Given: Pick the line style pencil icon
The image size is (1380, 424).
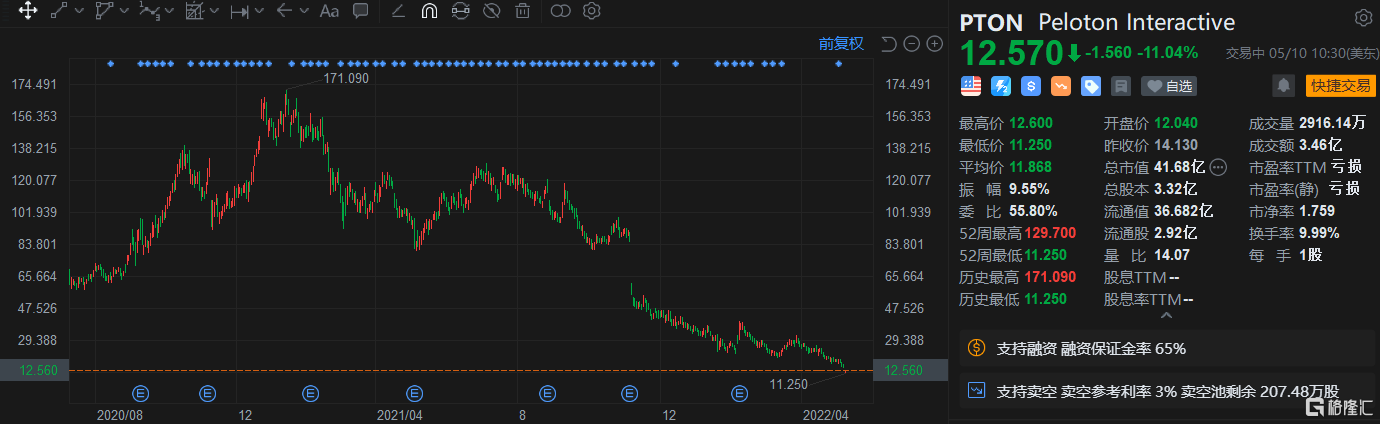Looking at the screenshot, I should pos(398,12).
